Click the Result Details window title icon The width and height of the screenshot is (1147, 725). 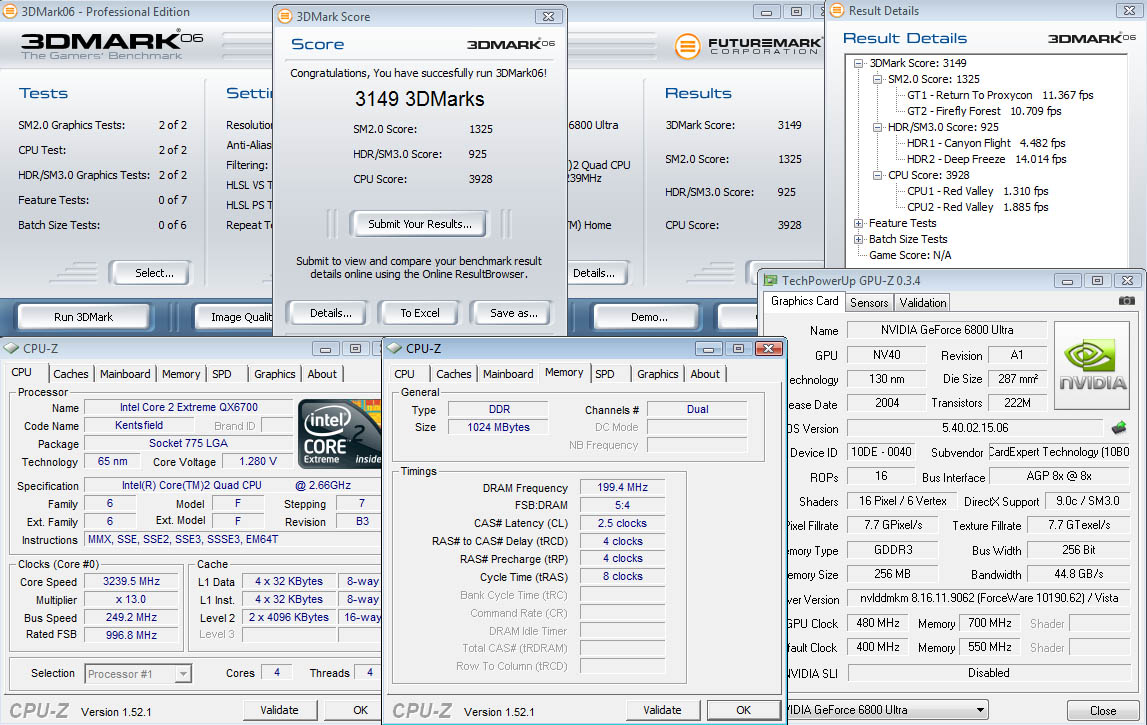[837, 10]
